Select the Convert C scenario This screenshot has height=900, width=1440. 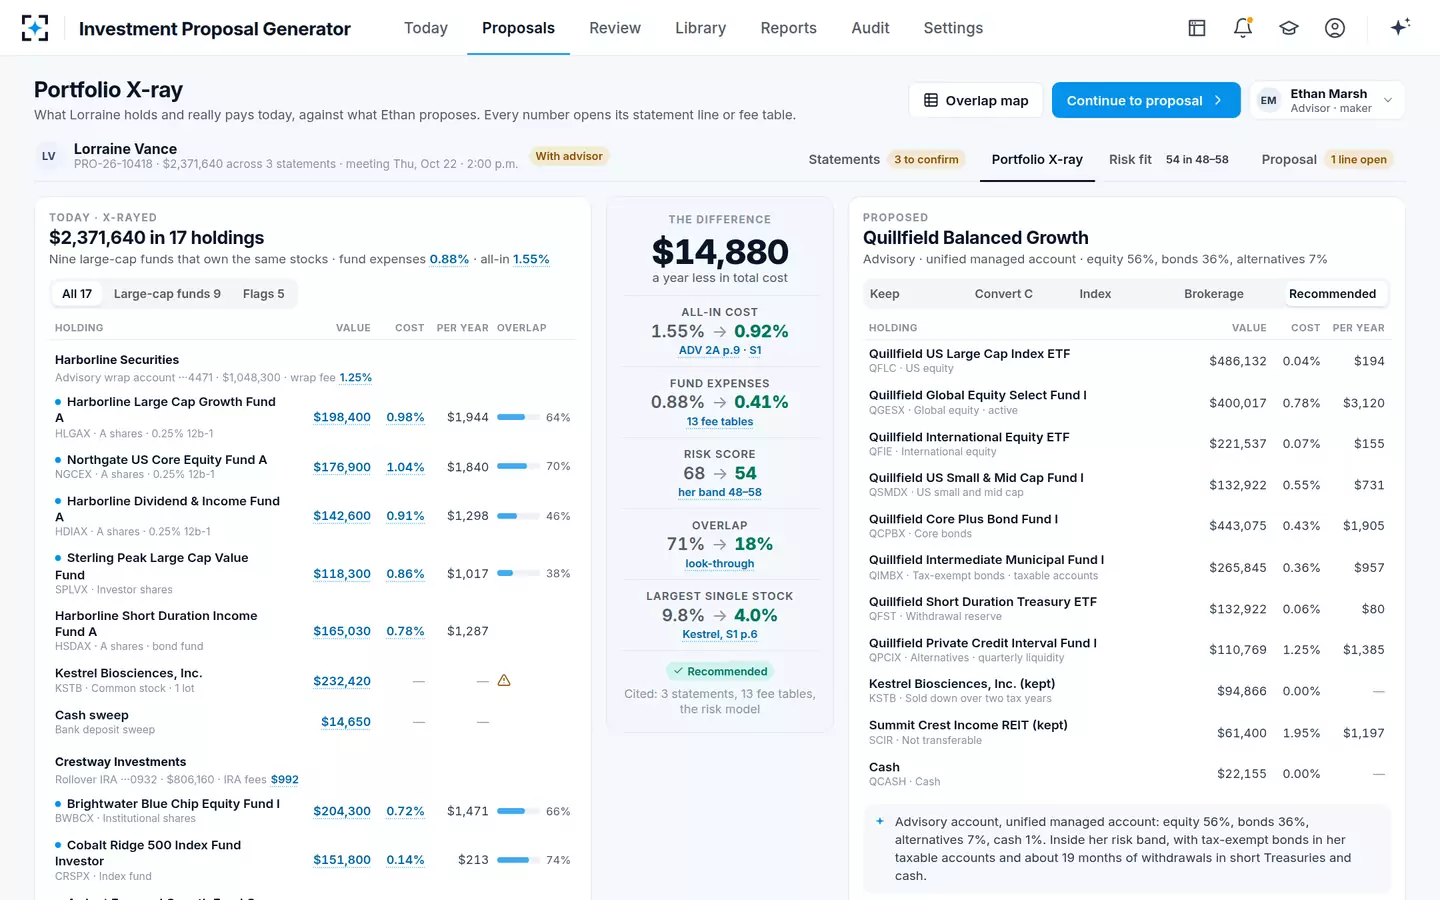pyautogui.click(x=1004, y=294)
